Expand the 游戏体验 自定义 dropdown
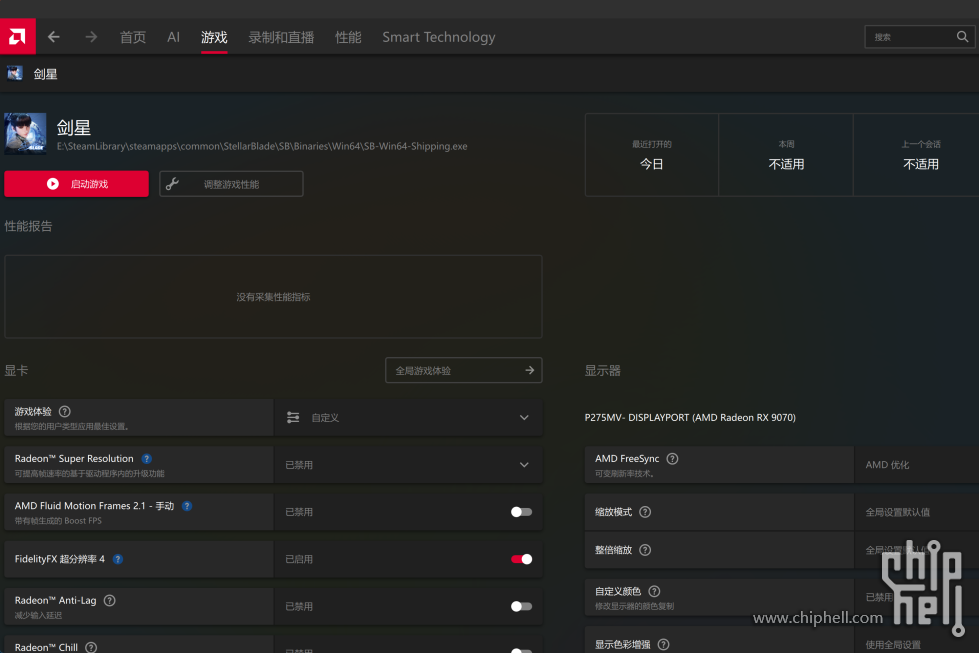This screenshot has width=979, height=653. (408, 418)
